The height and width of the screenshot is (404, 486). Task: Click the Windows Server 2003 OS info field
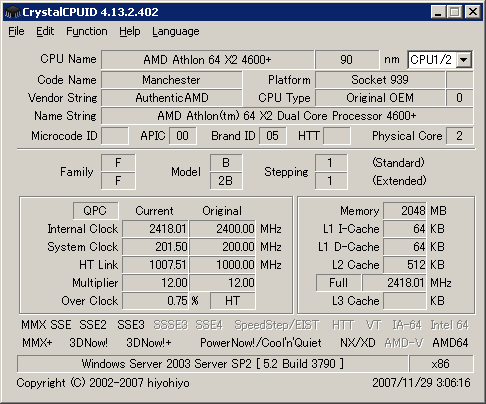212,364
